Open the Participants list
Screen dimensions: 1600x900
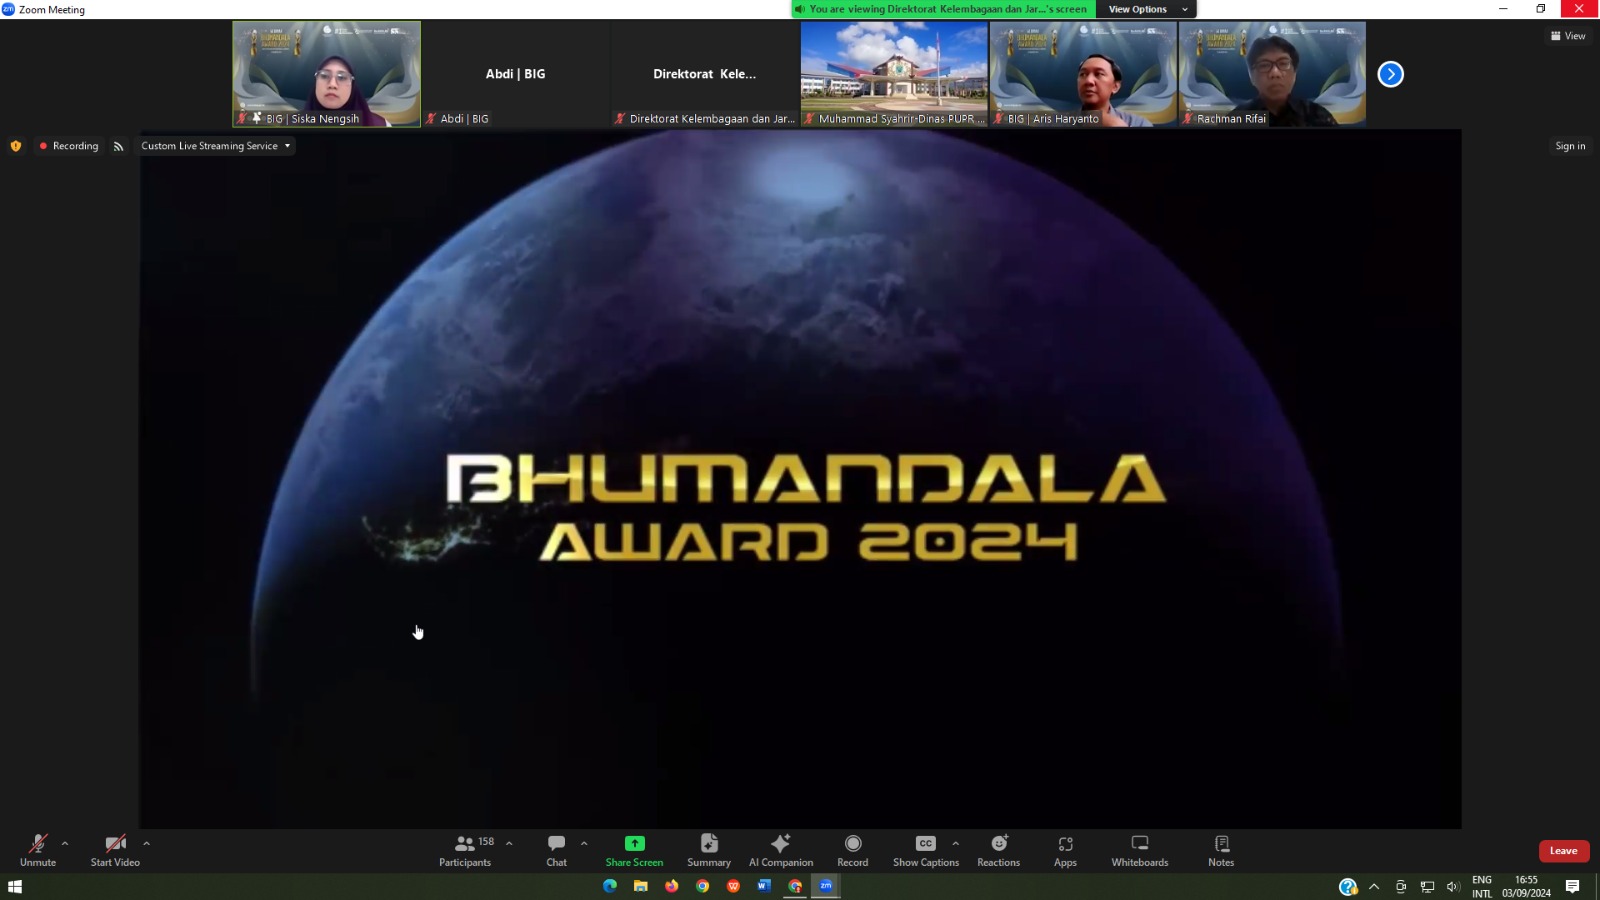point(465,850)
